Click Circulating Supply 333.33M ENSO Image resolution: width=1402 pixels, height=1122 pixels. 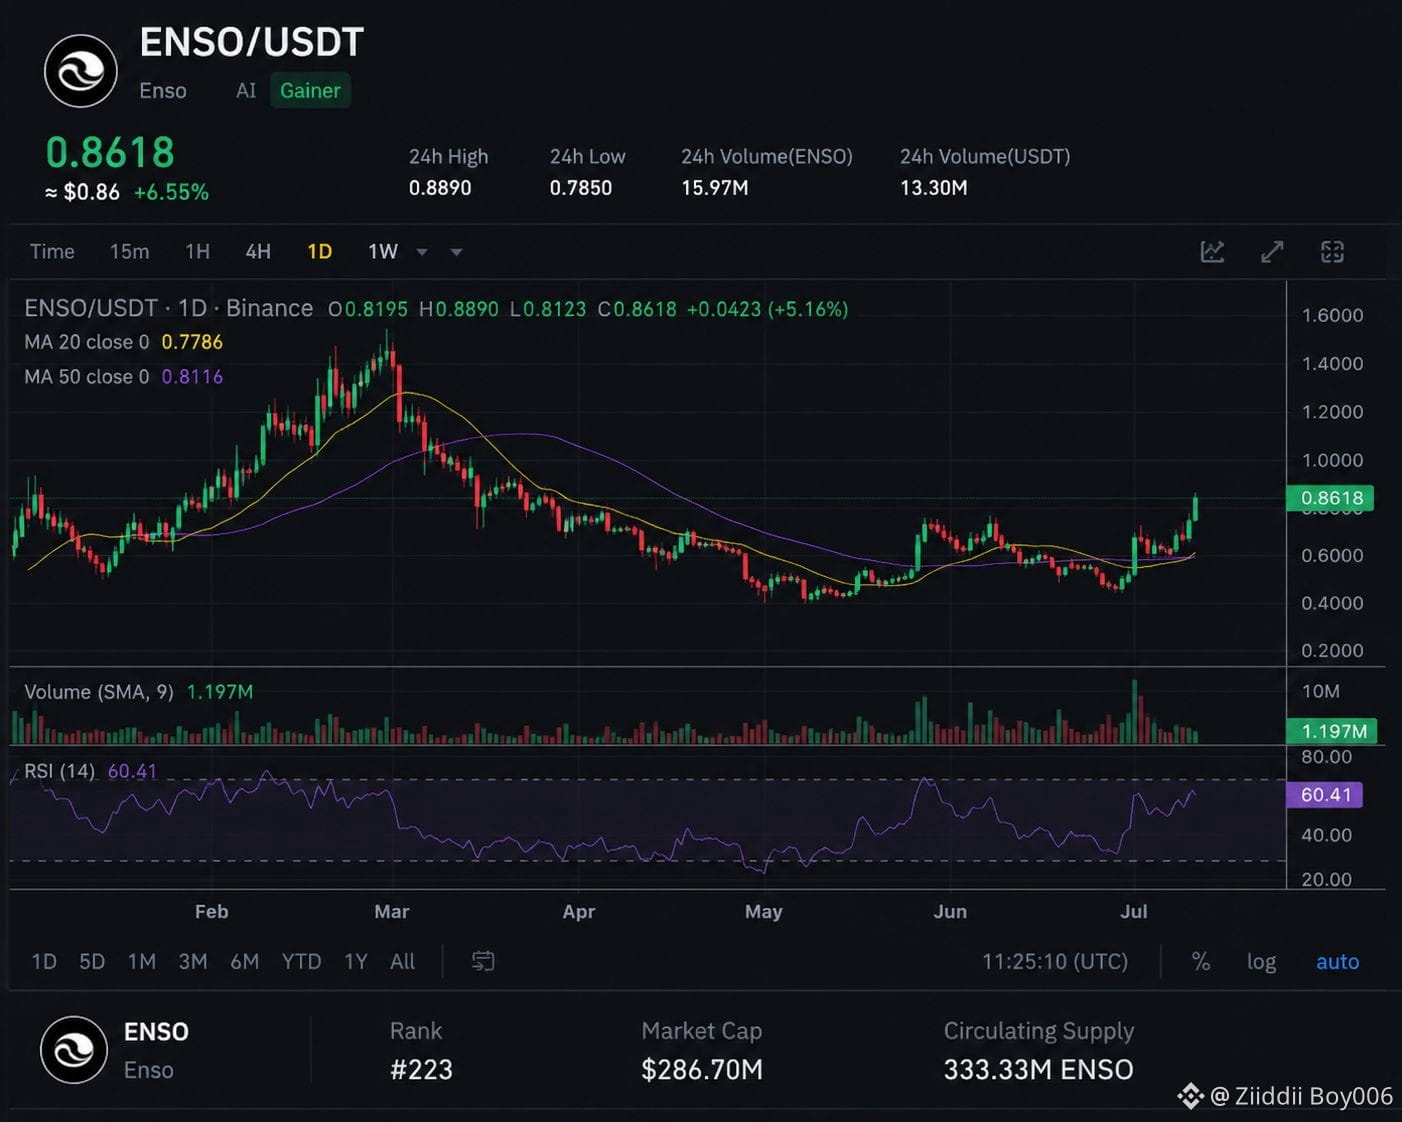1038,1070
